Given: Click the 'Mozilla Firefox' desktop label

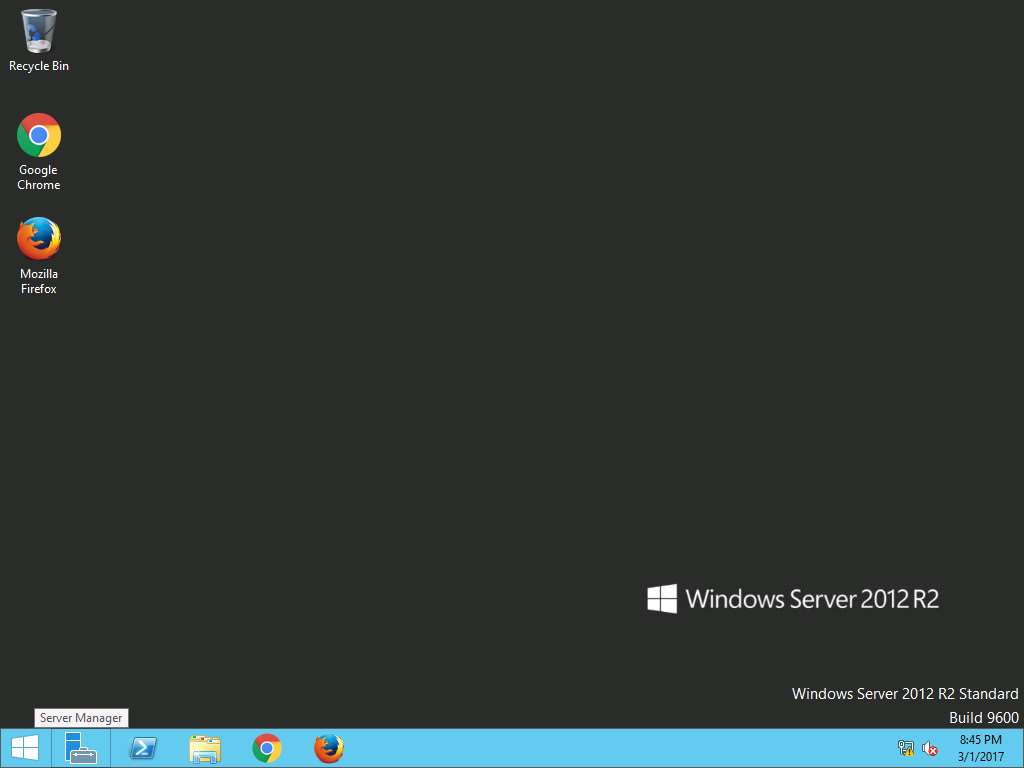Looking at the screenshot, I should [x=39, y=281].
